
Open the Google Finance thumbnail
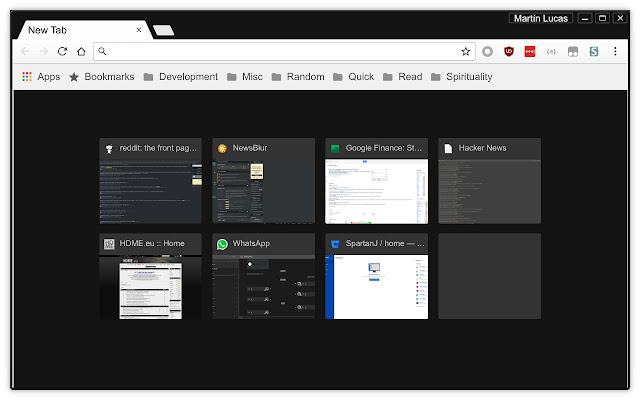point(377,181)
